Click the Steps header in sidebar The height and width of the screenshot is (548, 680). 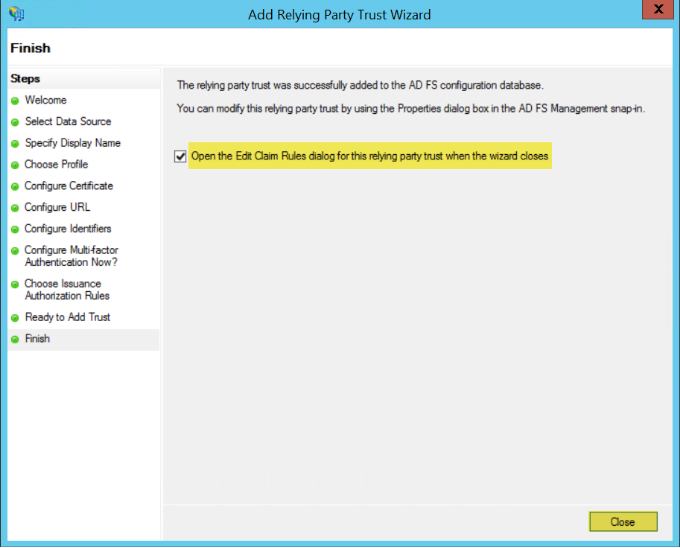pyautogui.click(x=25, y=78)
